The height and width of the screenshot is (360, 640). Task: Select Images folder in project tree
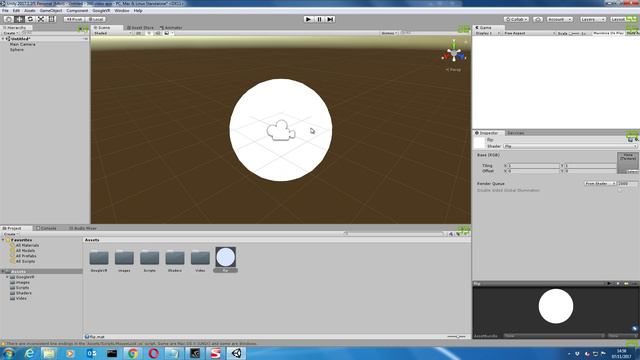click(x=22, y=282)
